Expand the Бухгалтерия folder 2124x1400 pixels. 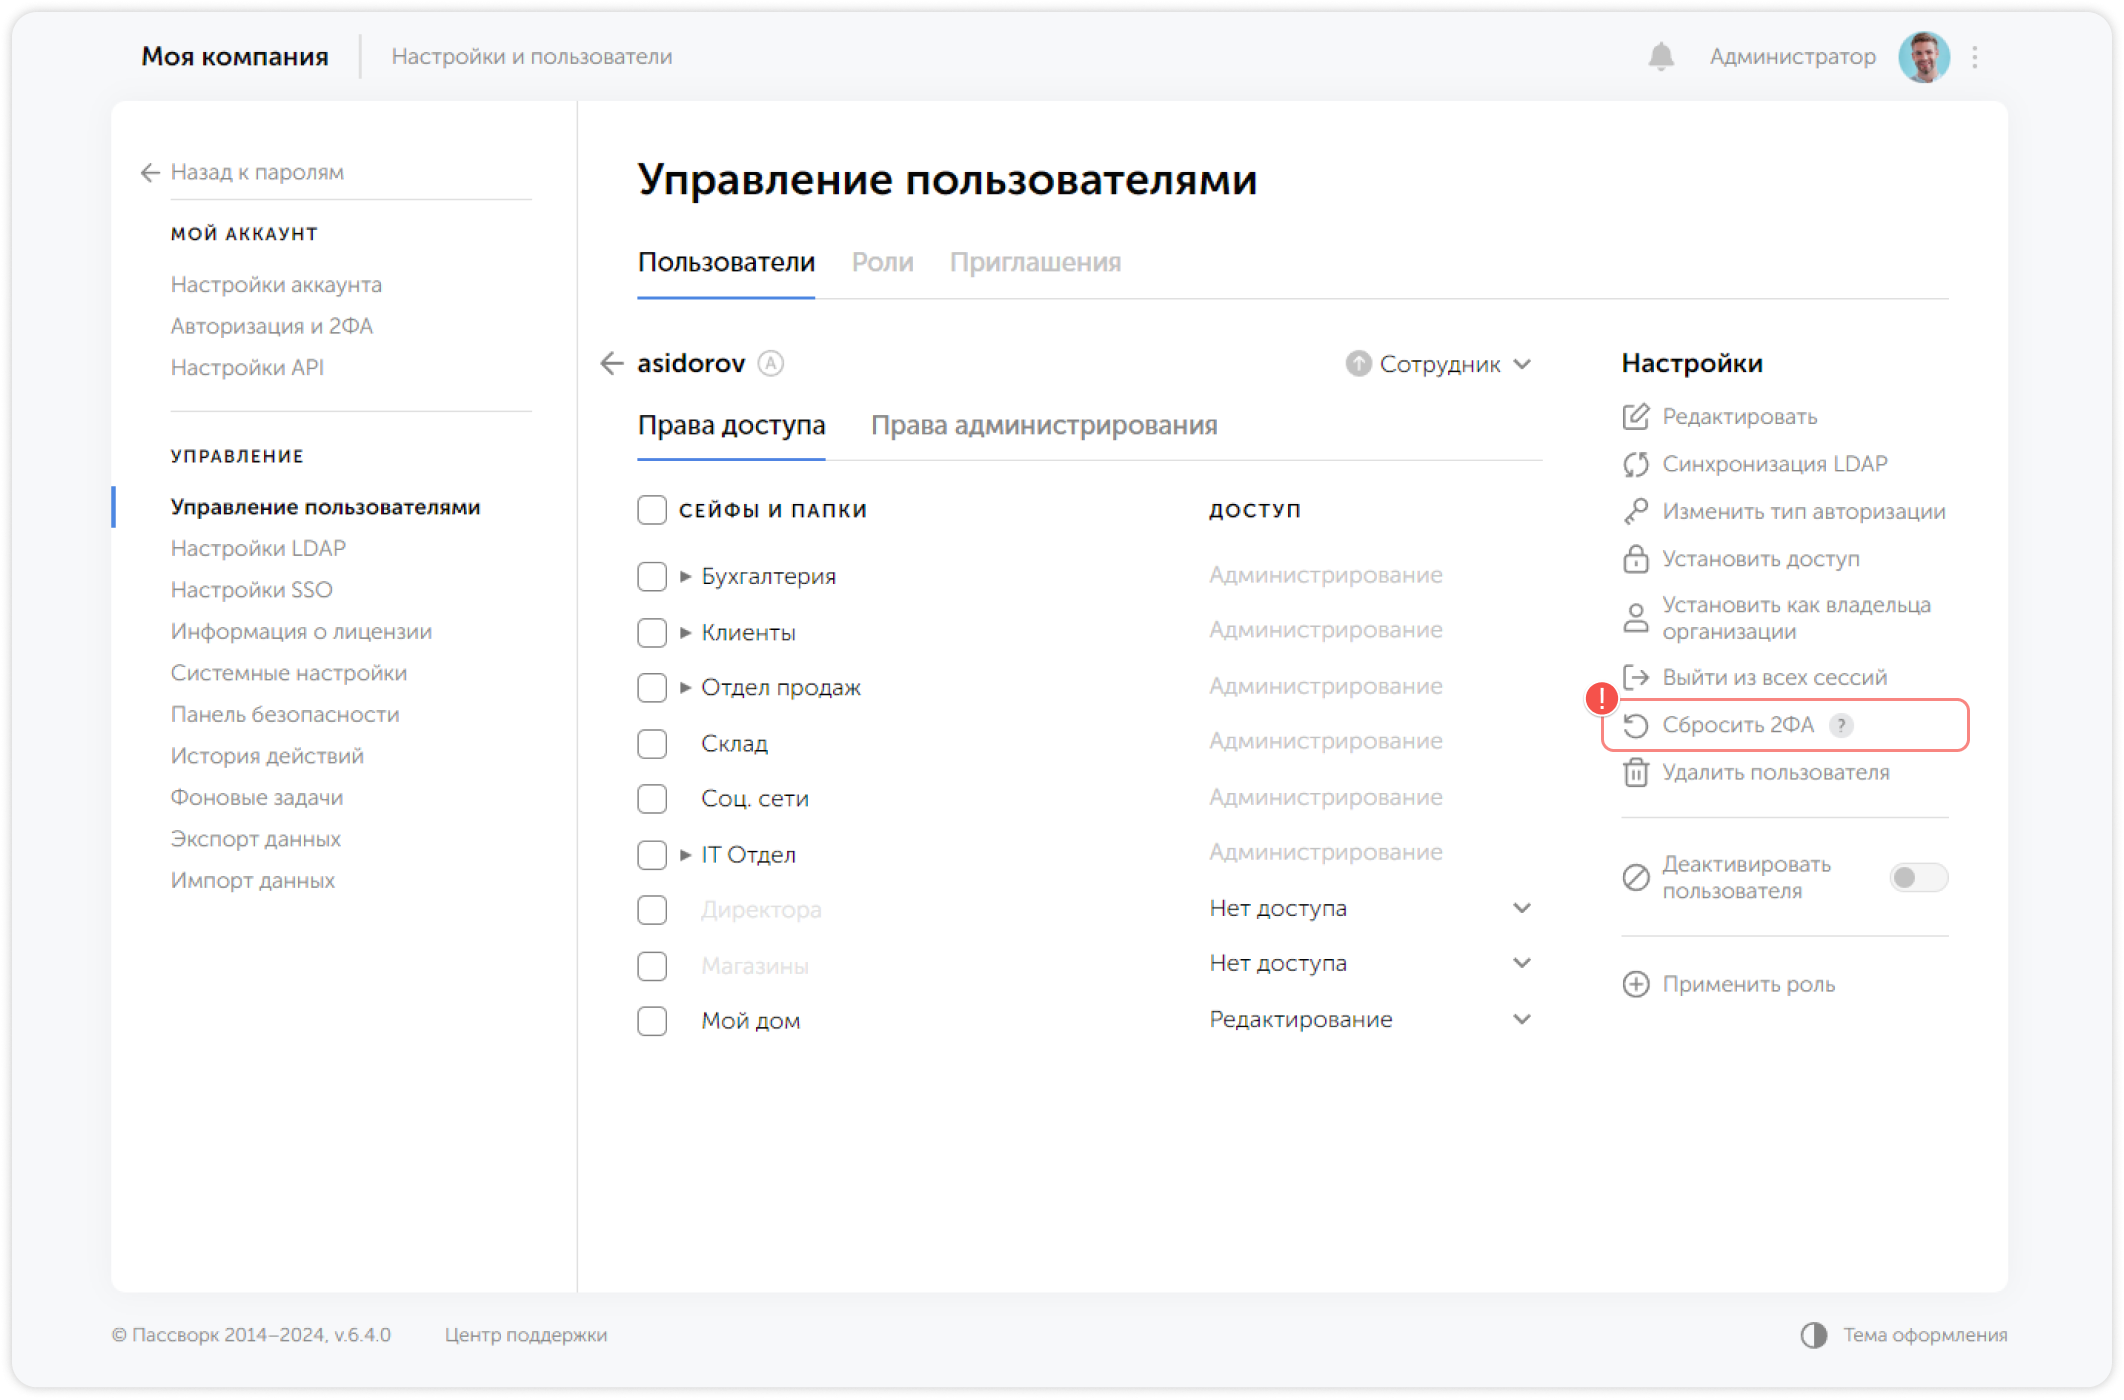coord(684,576)
